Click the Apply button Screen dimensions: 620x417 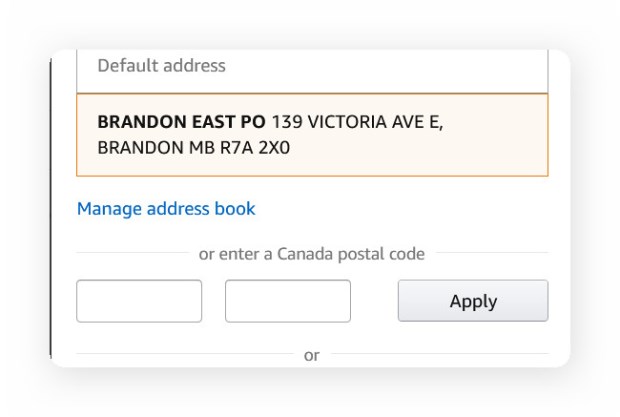pyautogui.click(x=473, y=301)
